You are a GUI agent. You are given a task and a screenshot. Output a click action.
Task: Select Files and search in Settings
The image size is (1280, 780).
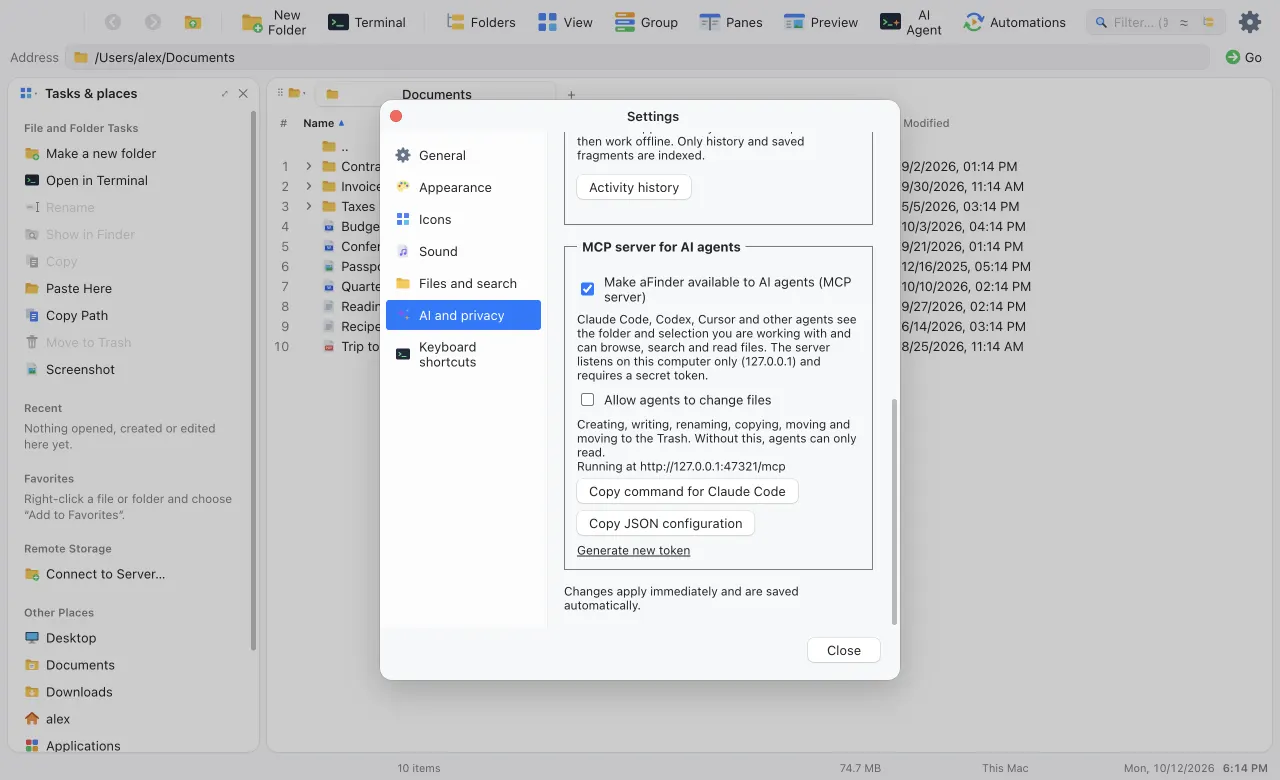point(463,283)
